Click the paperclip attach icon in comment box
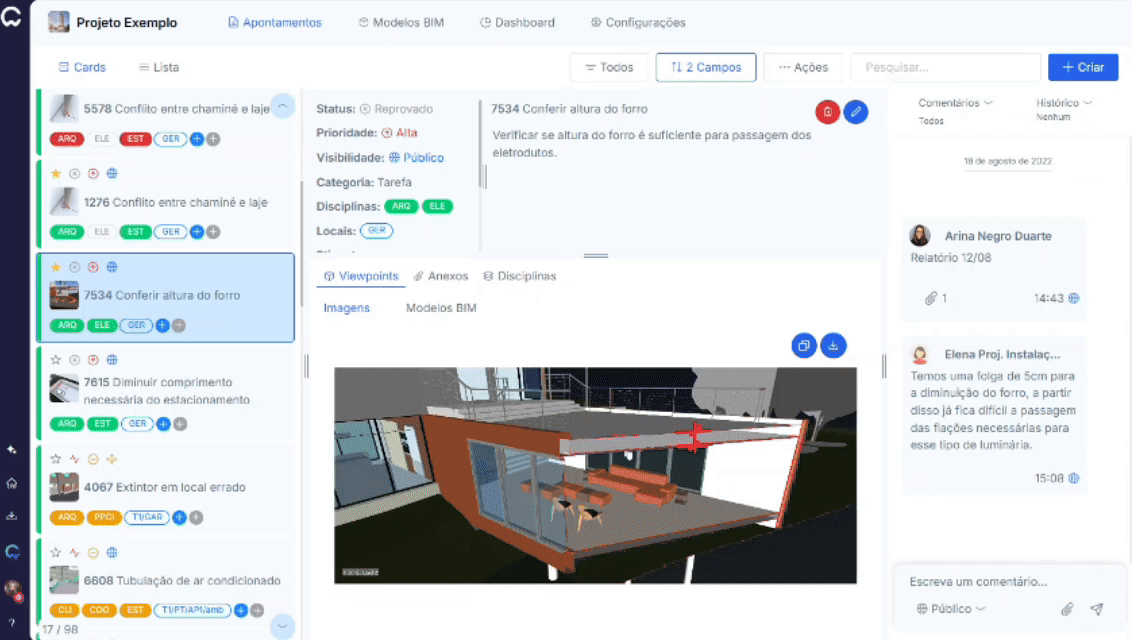The image size is (1132, 640). 1067,609
